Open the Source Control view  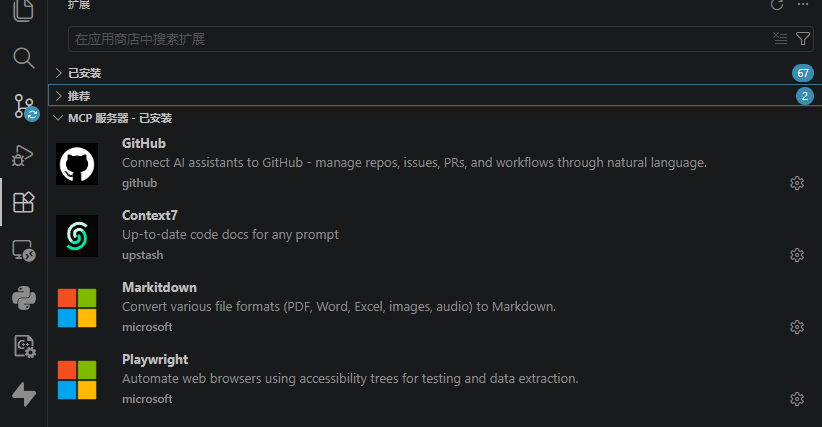pyautogui.click(x=23, y=105)
